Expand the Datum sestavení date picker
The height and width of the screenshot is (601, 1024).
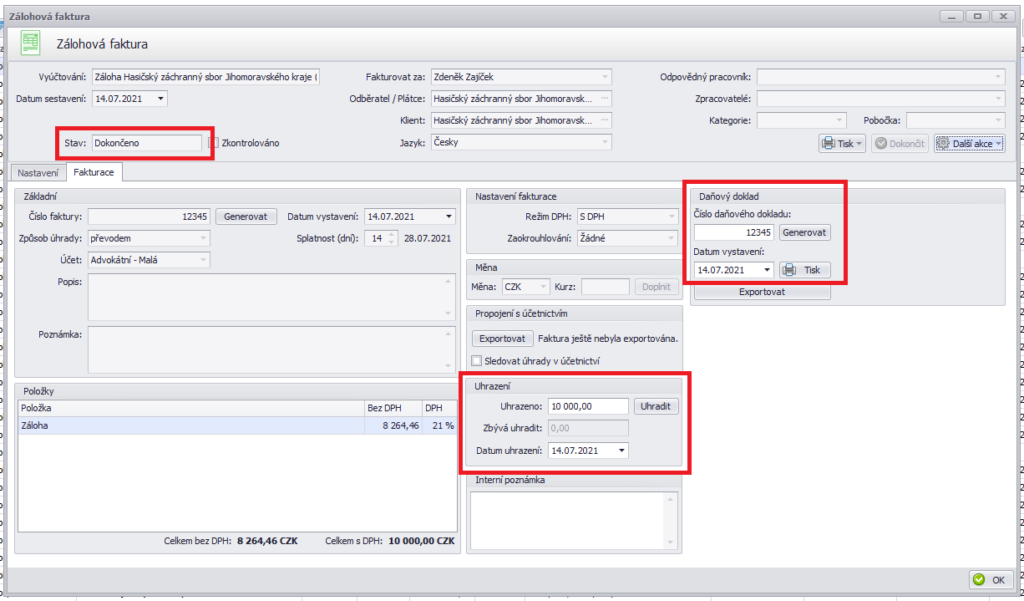click(161, 99)
